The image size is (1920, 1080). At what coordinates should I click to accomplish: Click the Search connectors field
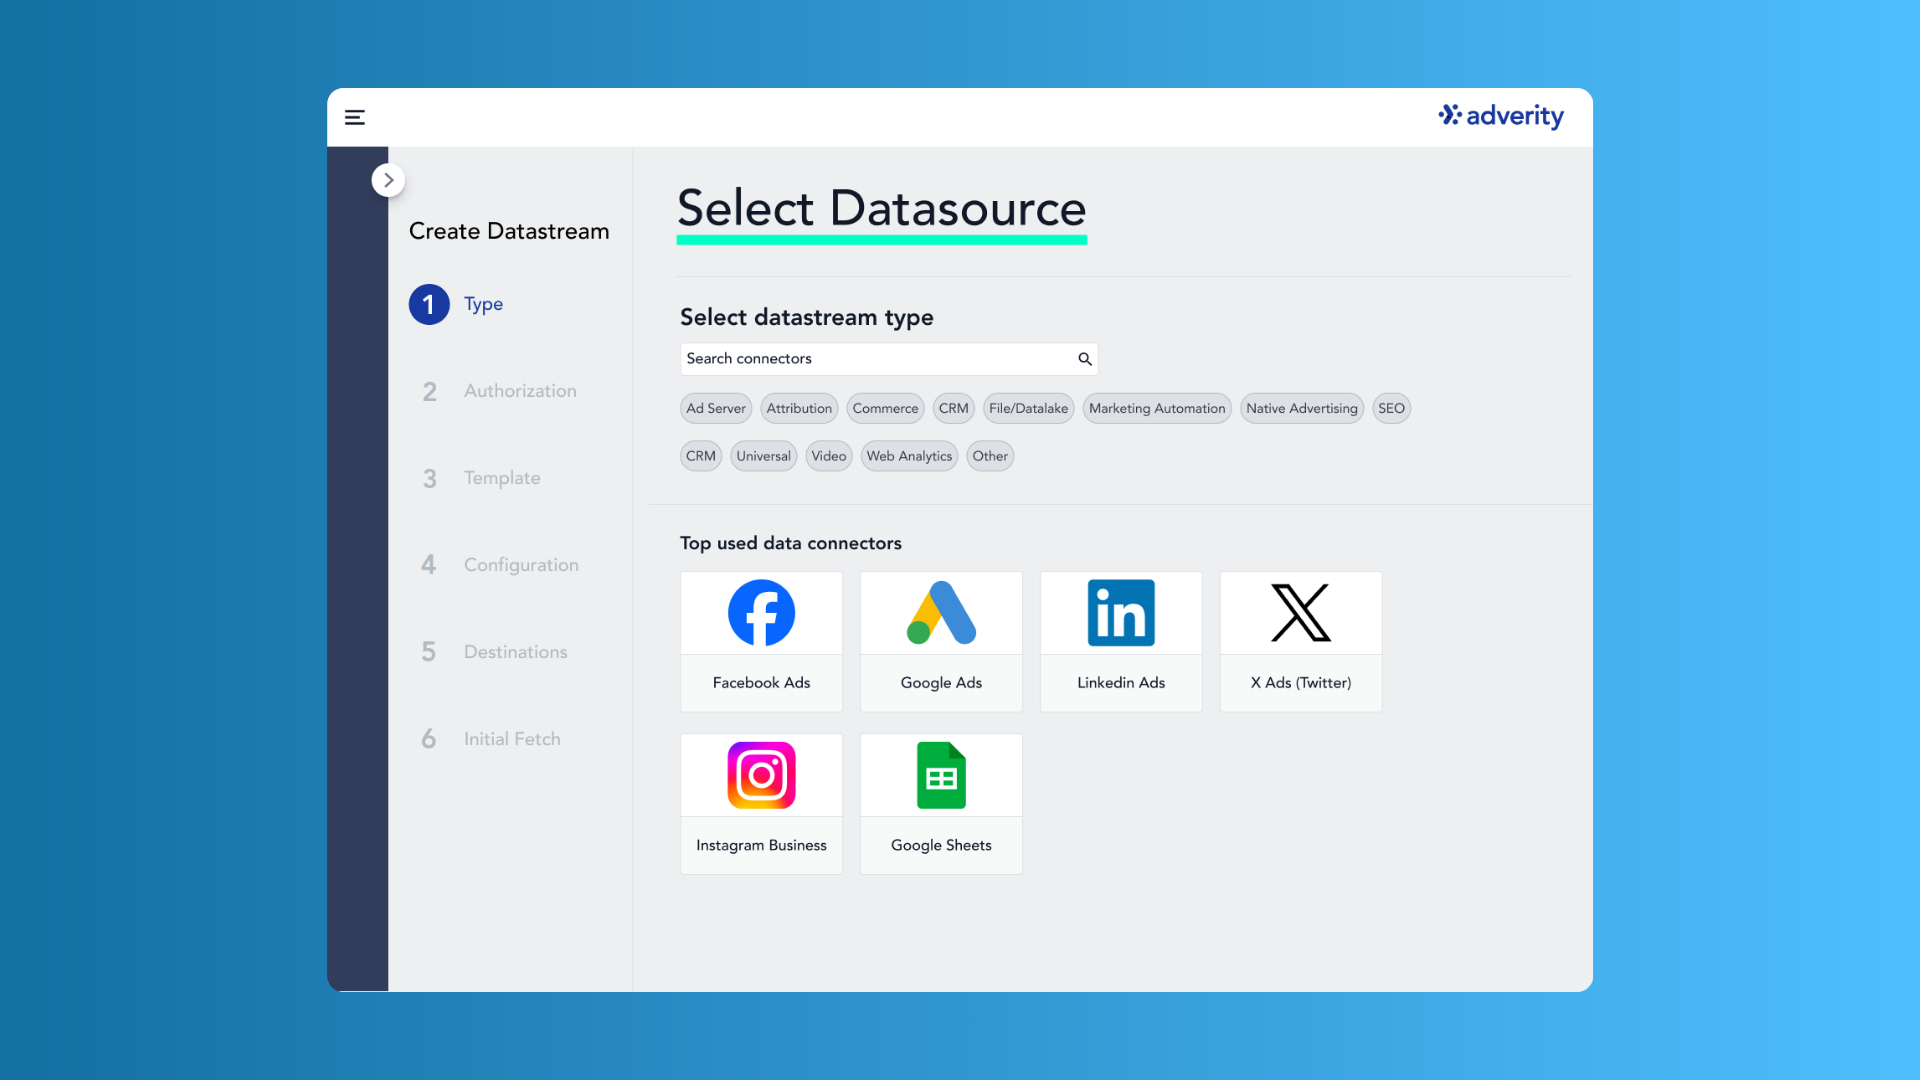point(889,359)
